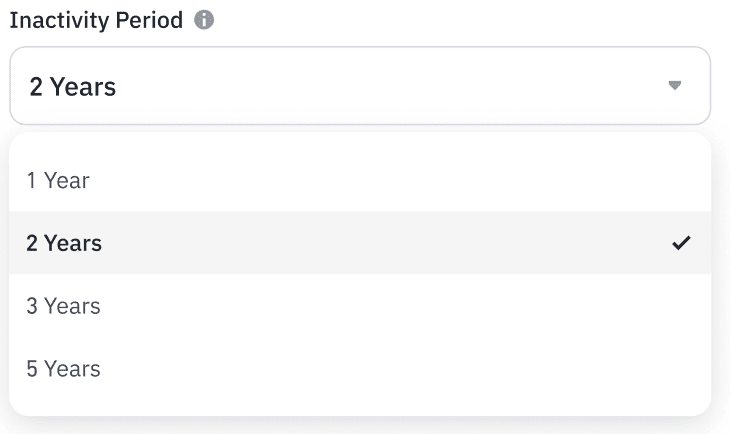Click the Inactivity Period label text

96,20
